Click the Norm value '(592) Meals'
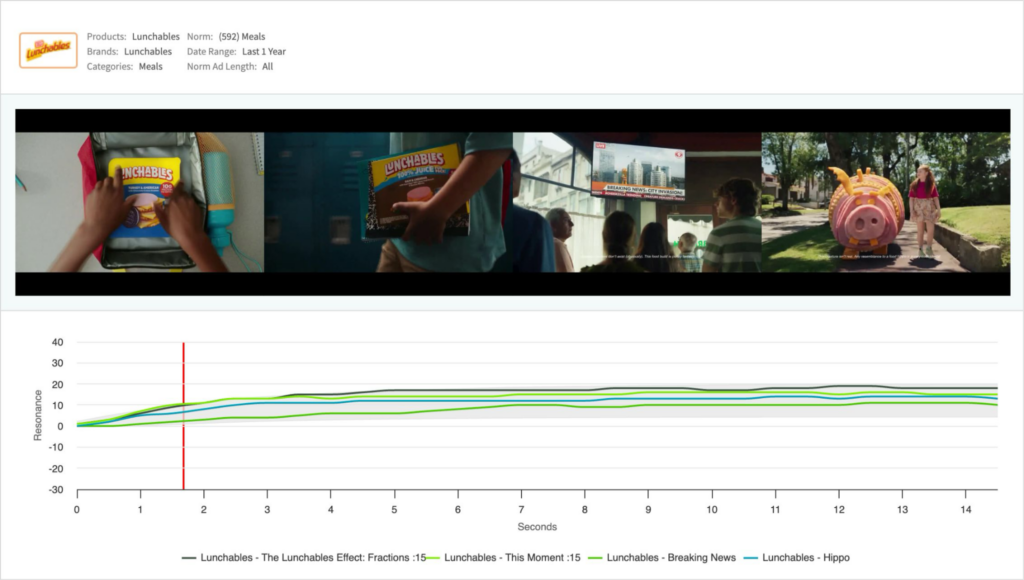This screenshot has width=1024, height=580. point(242,37)
